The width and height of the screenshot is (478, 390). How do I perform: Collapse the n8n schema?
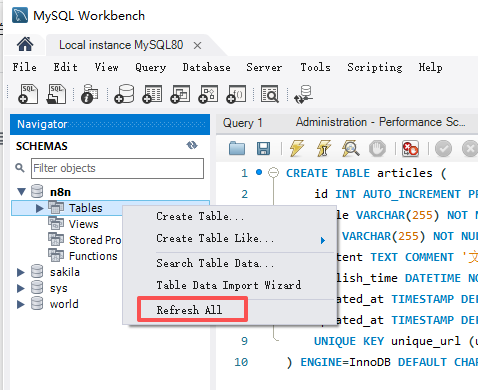(x=22, y=192)
